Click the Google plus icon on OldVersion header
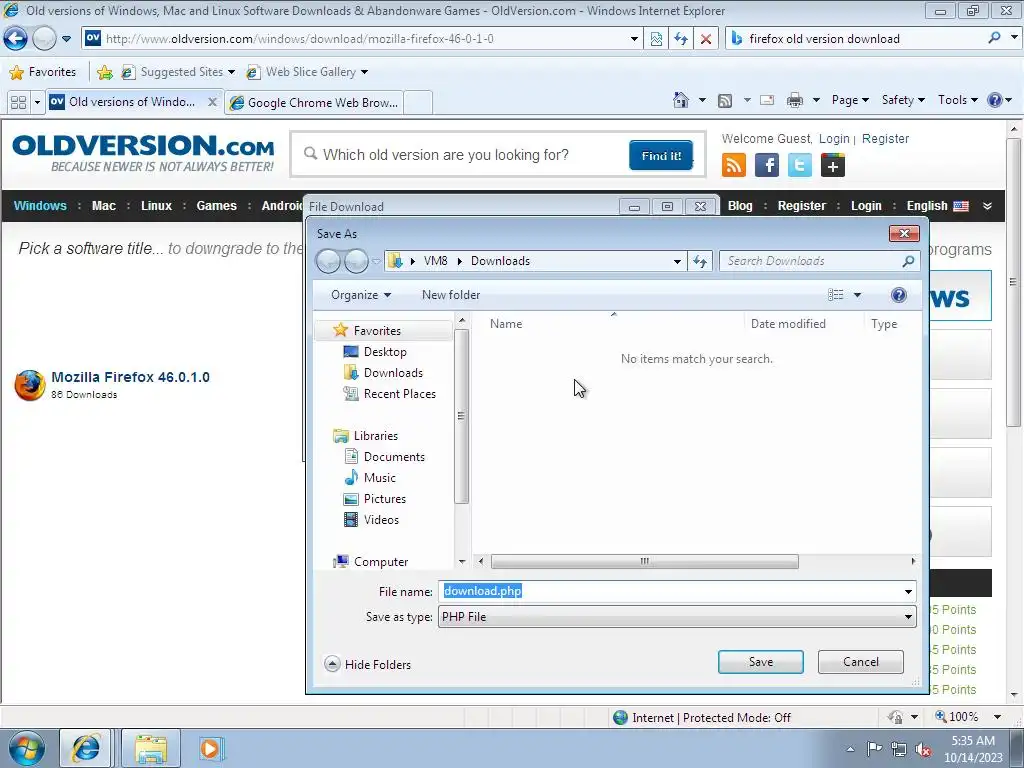 (x=833, y=165)
